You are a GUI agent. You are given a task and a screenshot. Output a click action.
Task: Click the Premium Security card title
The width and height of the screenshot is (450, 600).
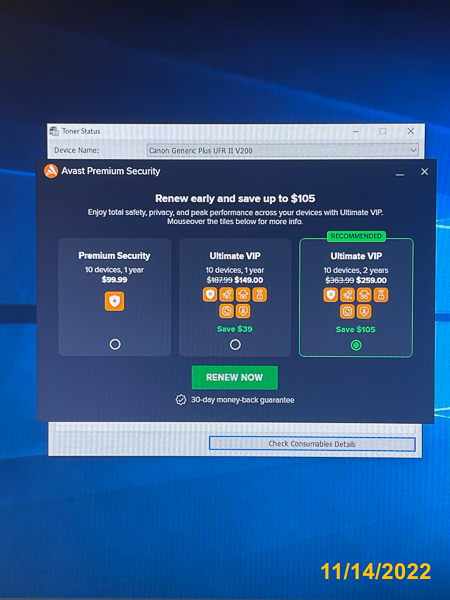[x=114, y=256]
